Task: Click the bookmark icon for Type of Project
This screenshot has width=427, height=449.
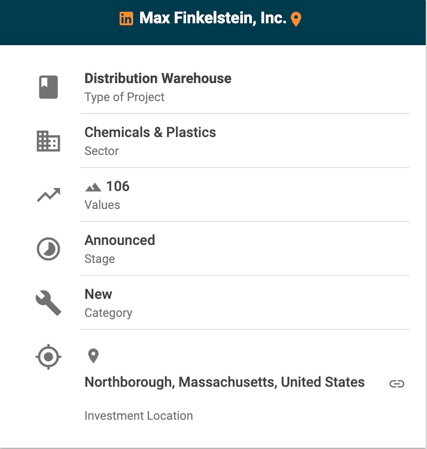Action: pos(48,87)
